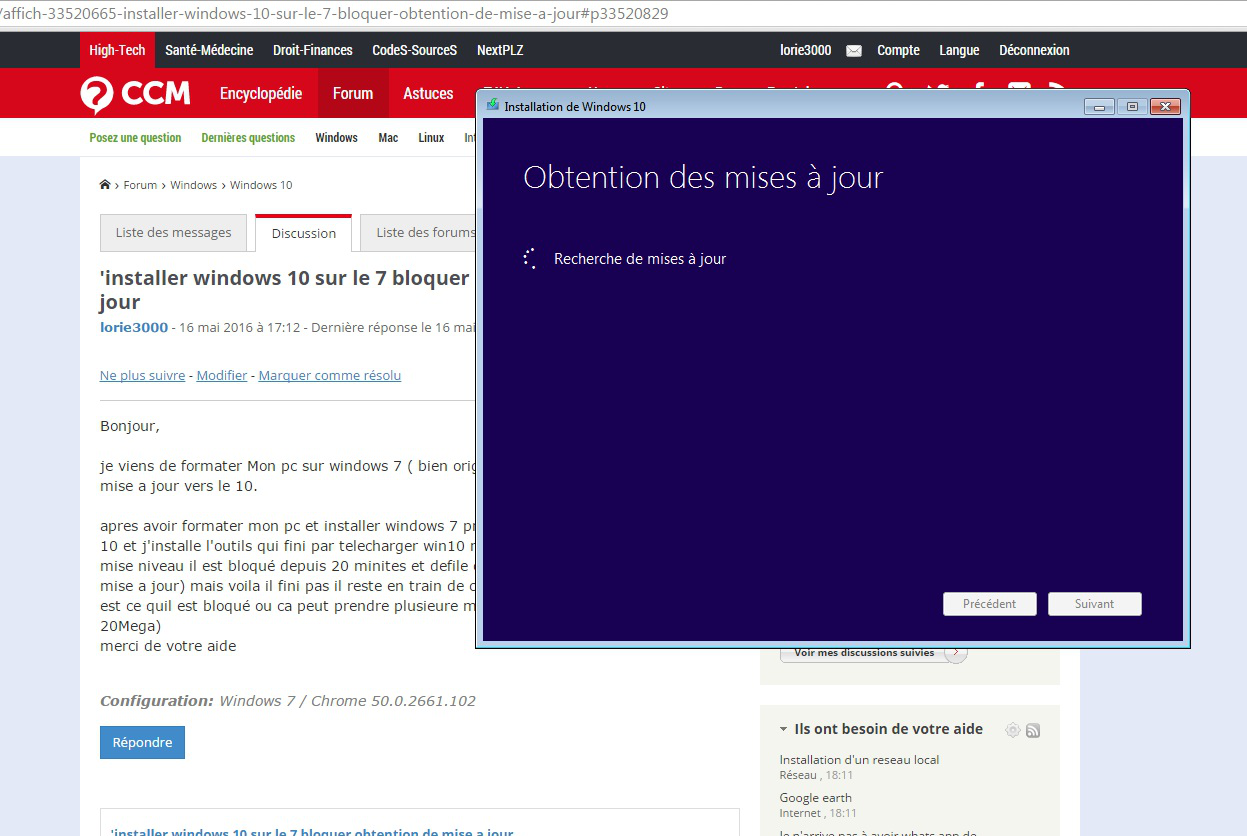Open the Droit-Finances section
Image resolution: width=1247 pixels, height=836 pixels.
[x=313, y=50]
